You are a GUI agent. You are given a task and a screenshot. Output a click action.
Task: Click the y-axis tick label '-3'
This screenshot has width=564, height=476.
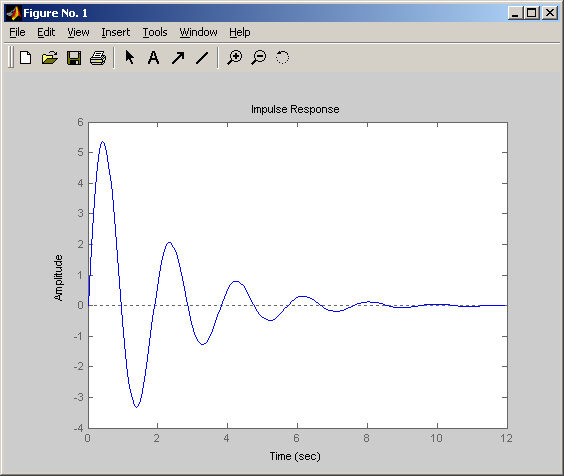[78, 397]
